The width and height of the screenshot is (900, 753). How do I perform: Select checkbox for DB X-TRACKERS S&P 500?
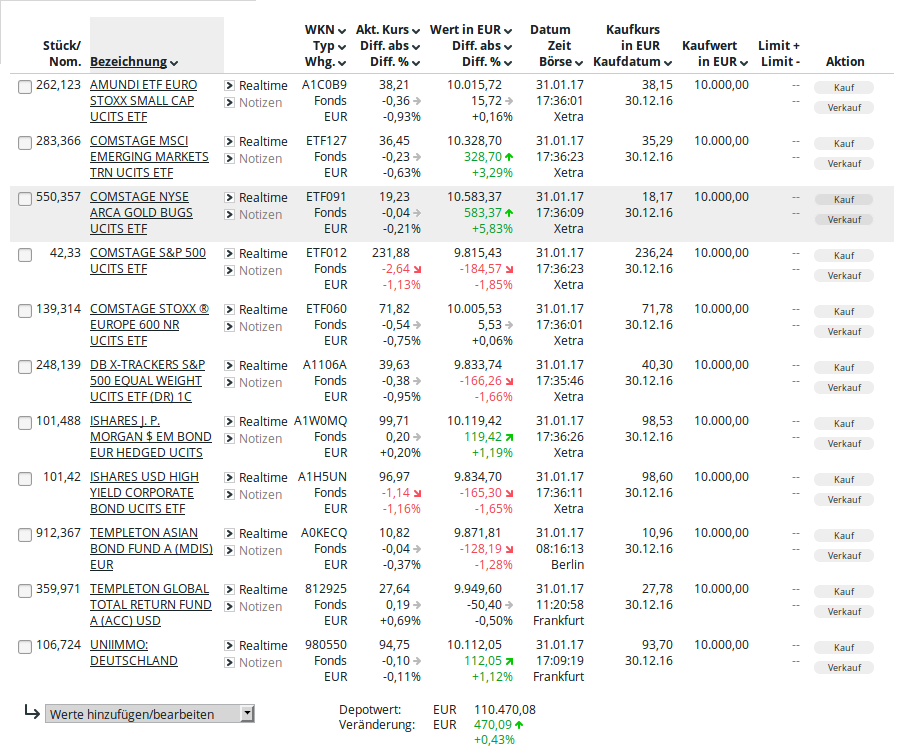coord(25,367)
